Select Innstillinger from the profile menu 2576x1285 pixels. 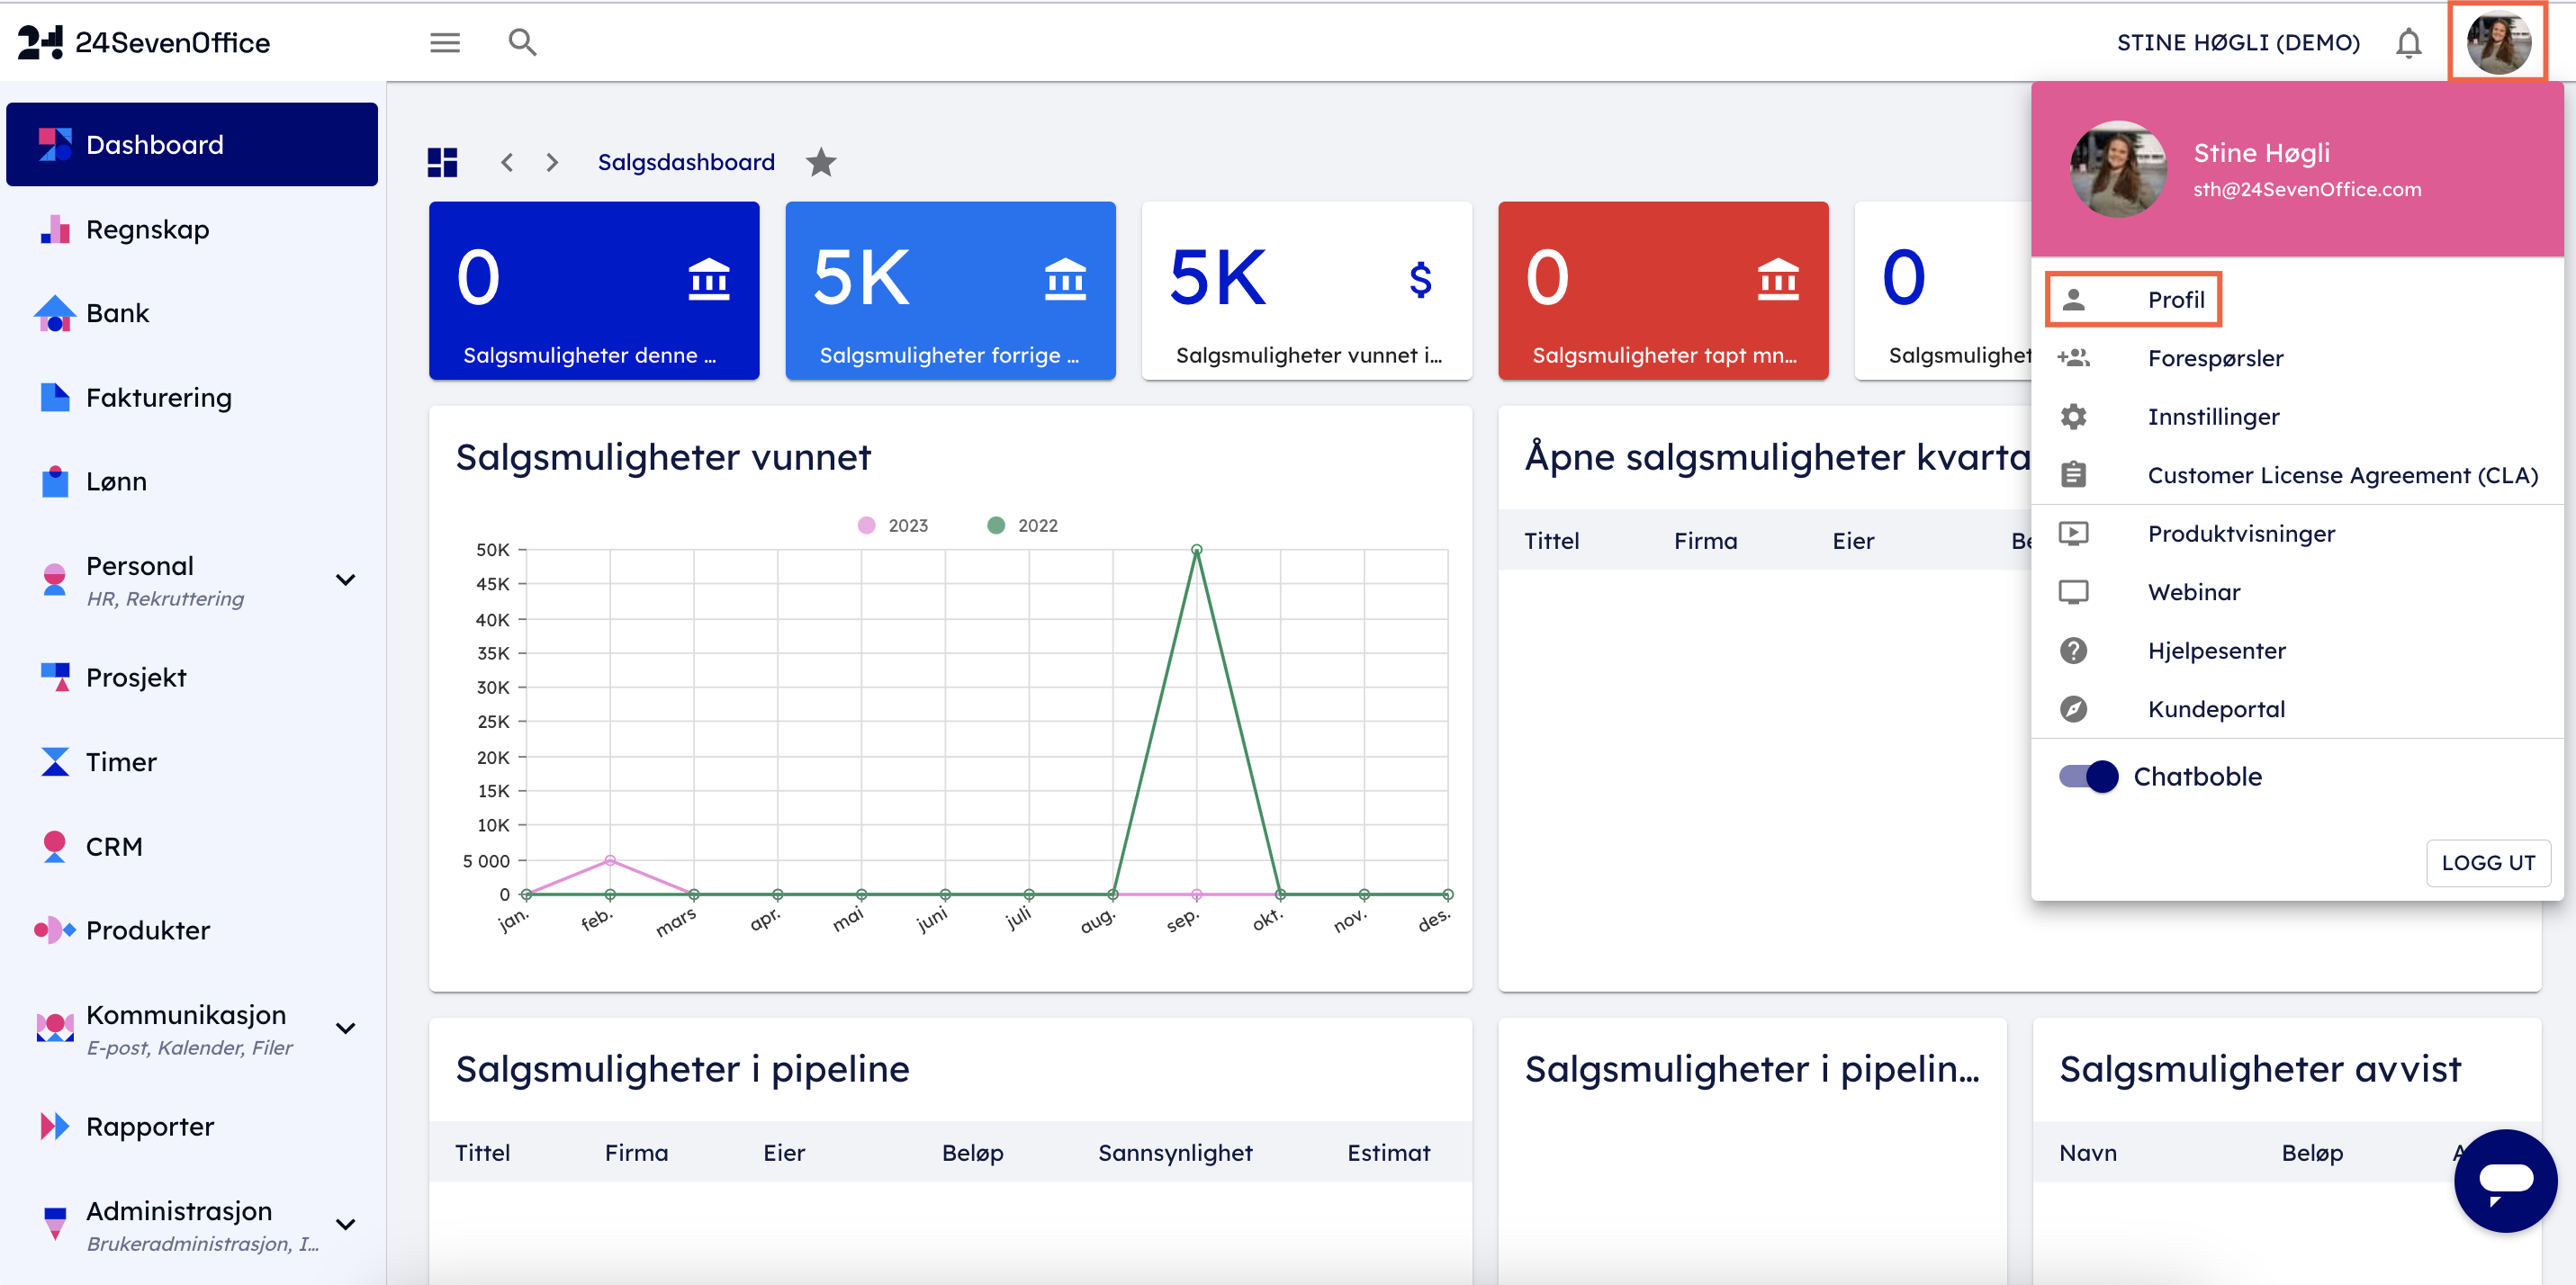tap(2213, 416)
